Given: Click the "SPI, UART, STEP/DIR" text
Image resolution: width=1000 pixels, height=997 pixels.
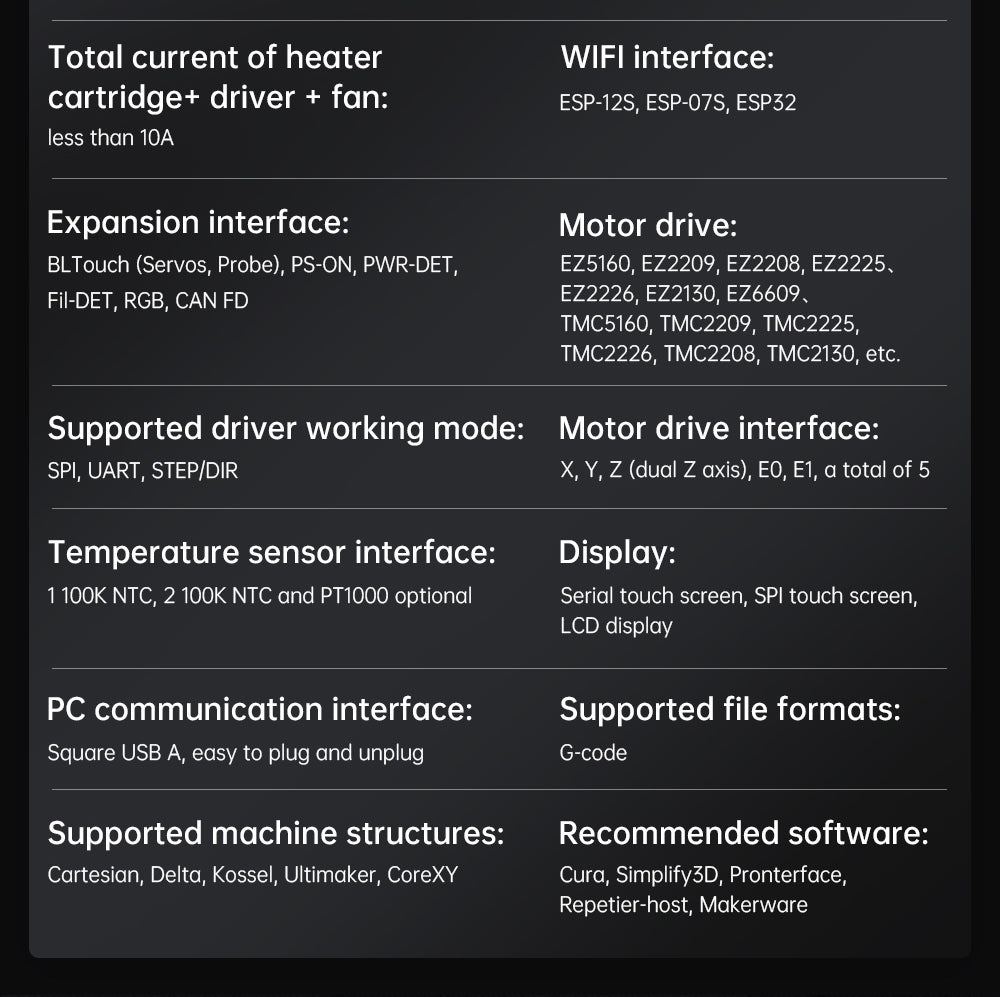Looking at the screenshot, I should pyautogui.click(x=142, y=470).
